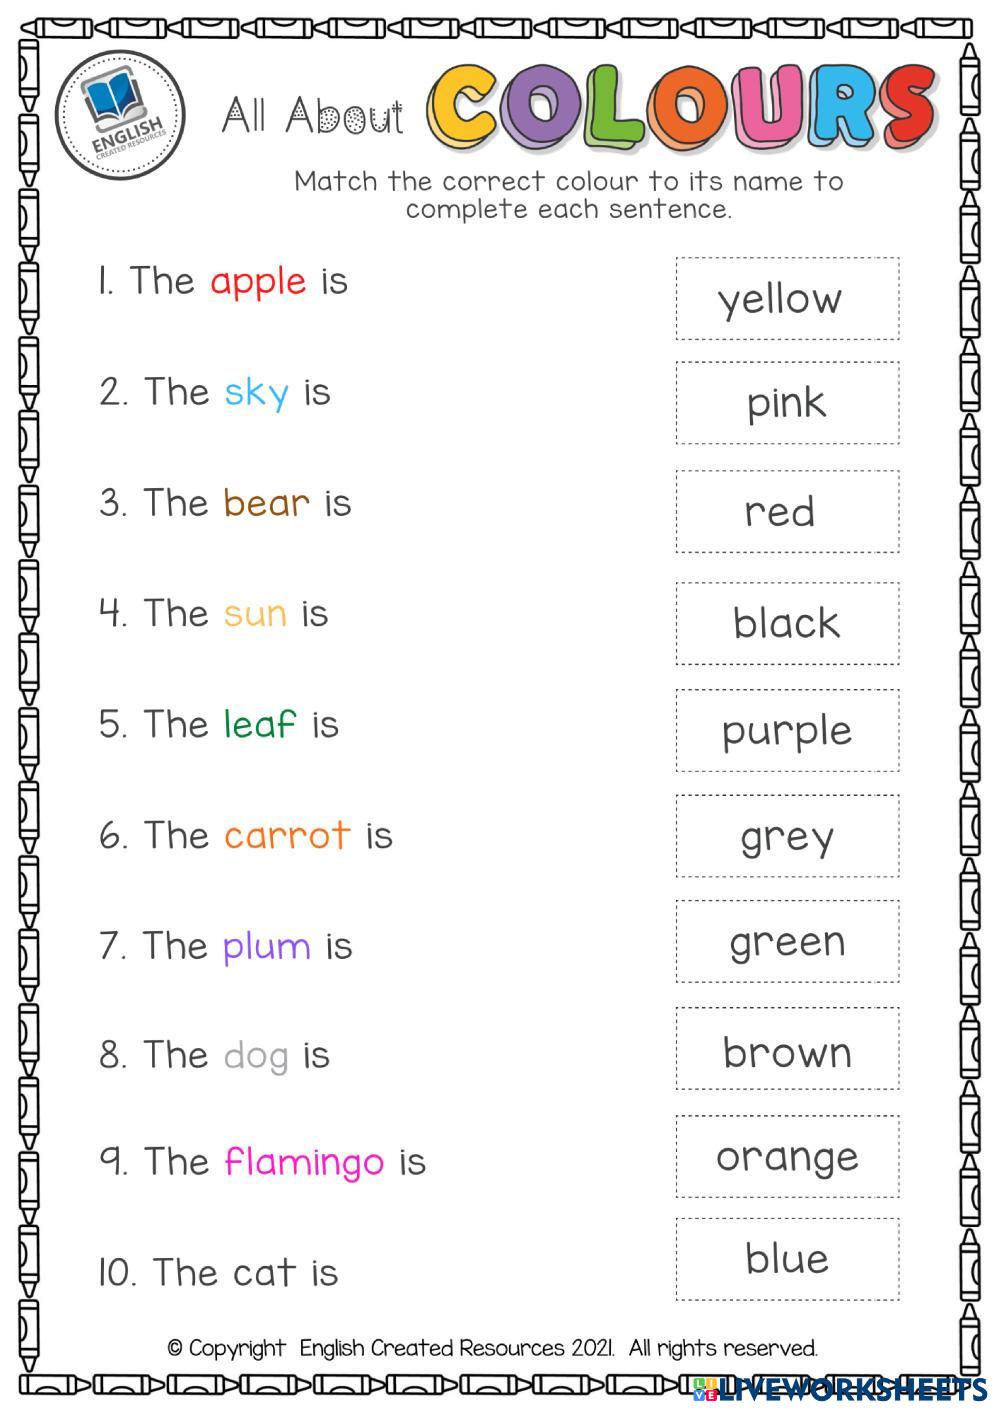
Task: Click the blue word 'sky'
Action: pos(256,393)
